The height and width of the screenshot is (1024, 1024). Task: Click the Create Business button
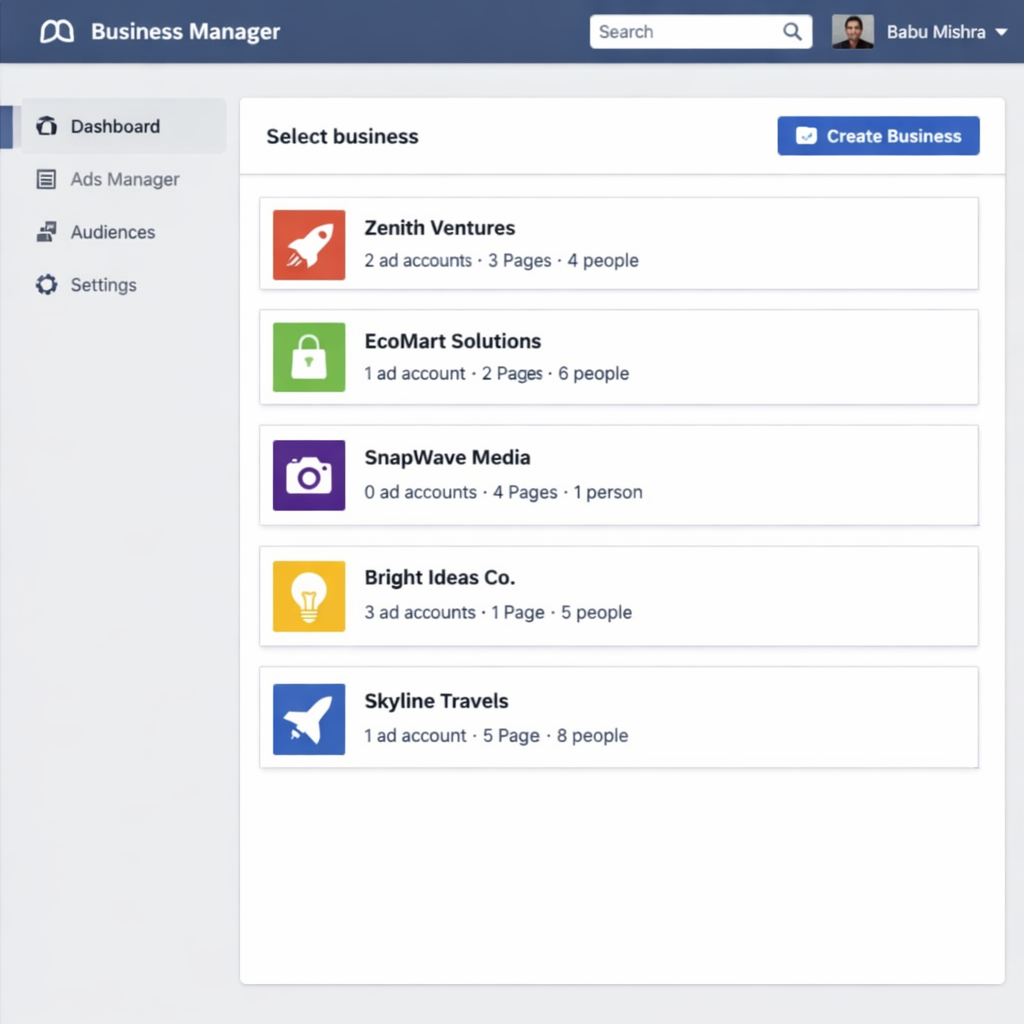tap(878, 136)
